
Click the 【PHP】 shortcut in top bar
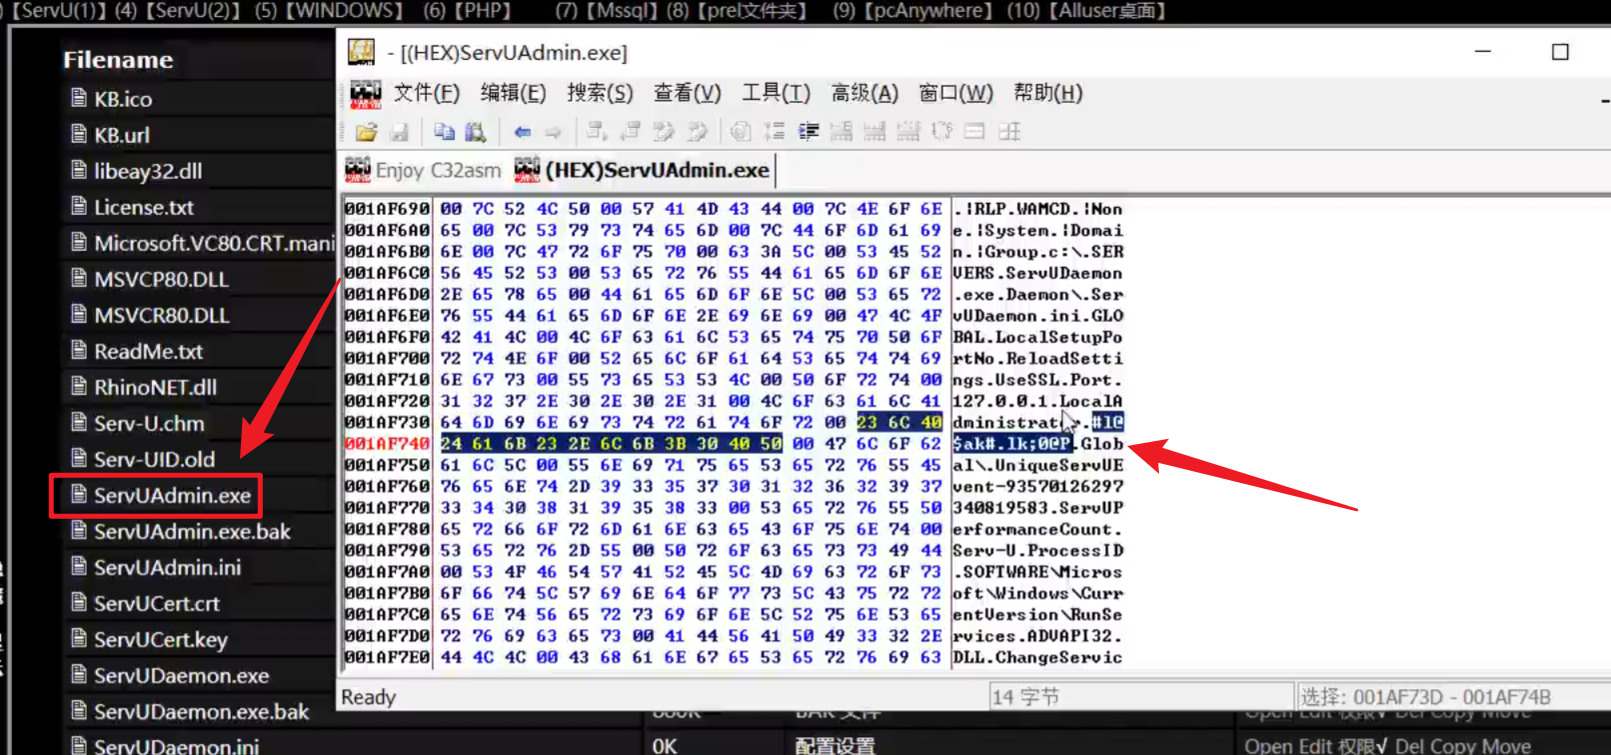[x=482, y=11]
